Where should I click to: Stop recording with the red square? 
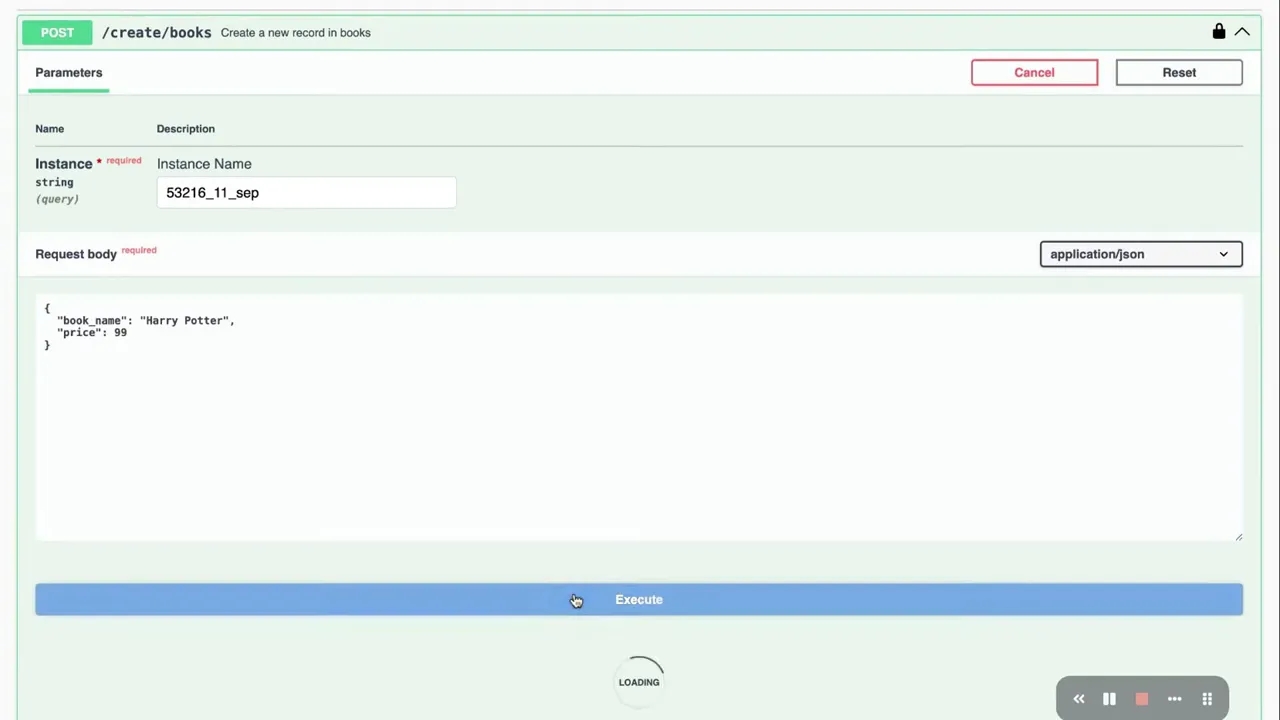tap(1141, 699)
